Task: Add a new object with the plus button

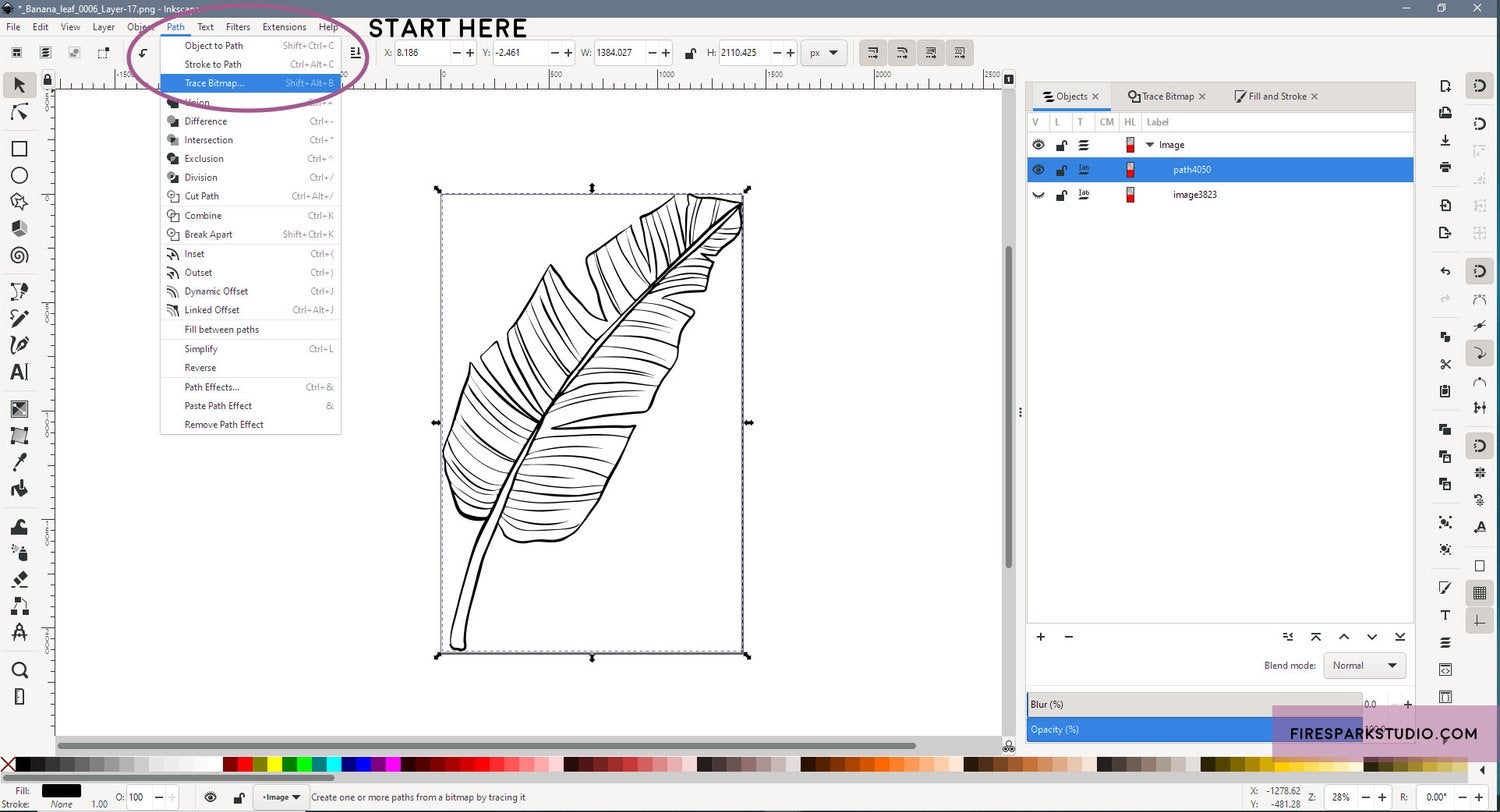Action: coord(1040,637)
